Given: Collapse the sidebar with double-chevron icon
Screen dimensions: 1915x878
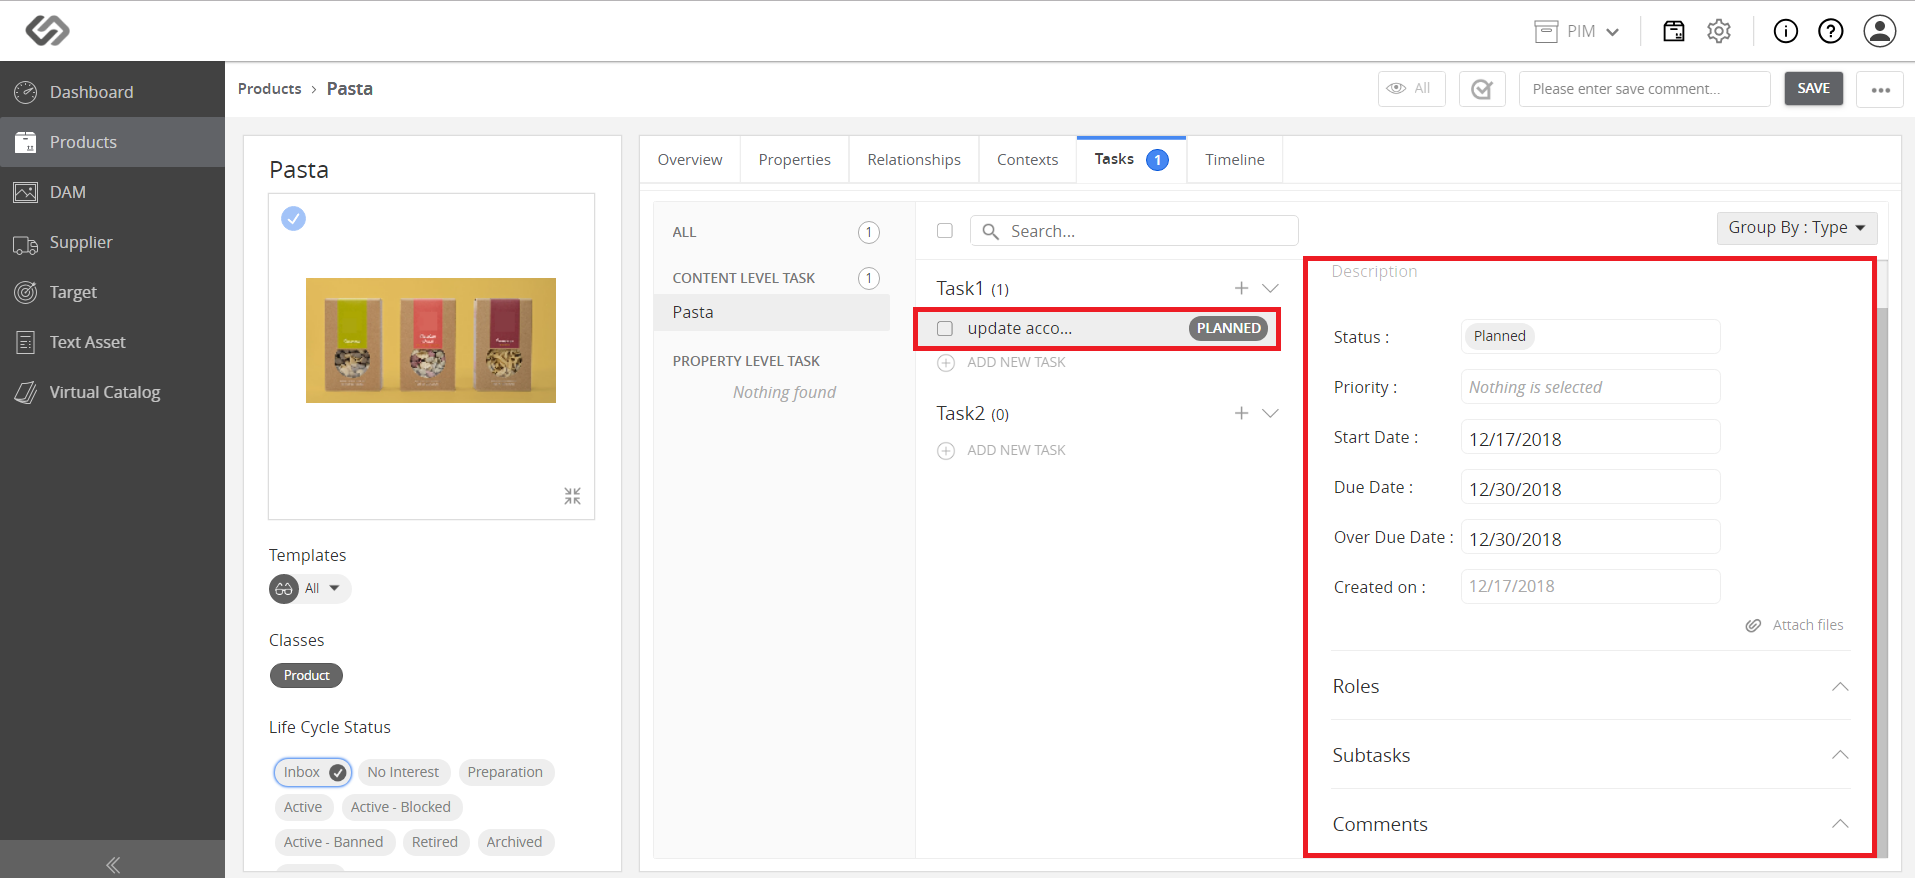Looking at the screenshot, I should [113, 865].
